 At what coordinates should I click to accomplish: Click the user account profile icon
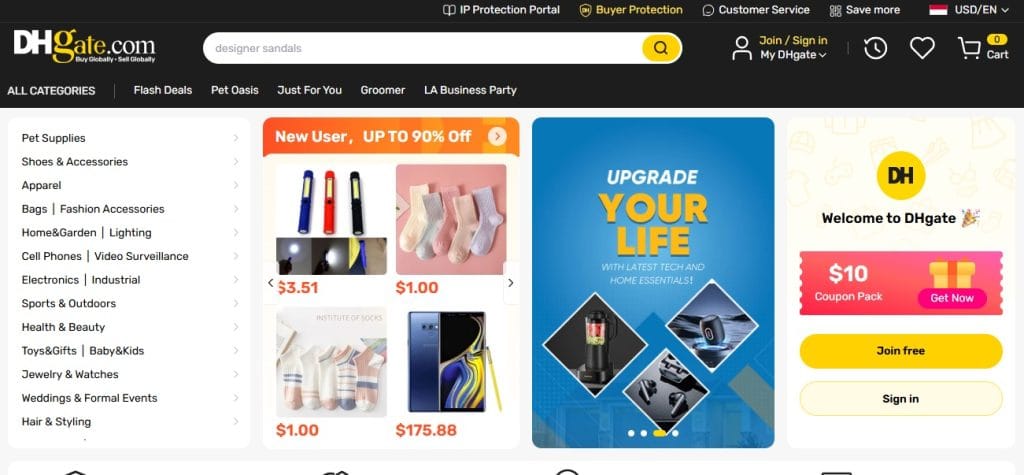[742, 48]
